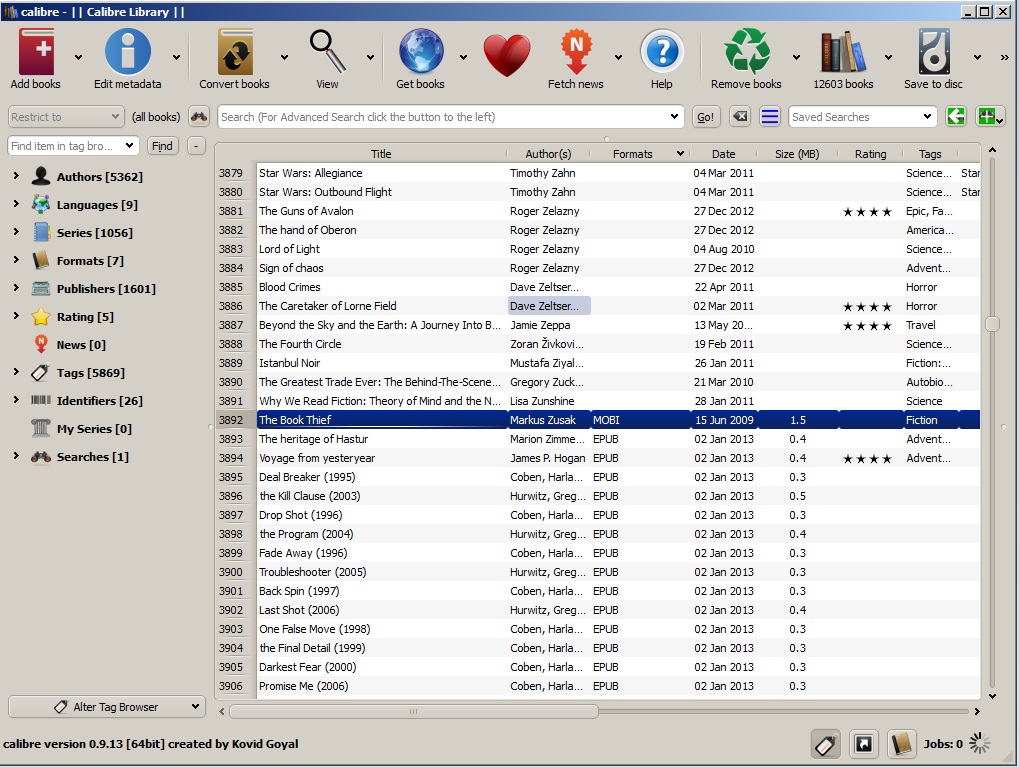Click the News category icon
The height and width of the screenshot is (767, 1019).
click(41, 344)
